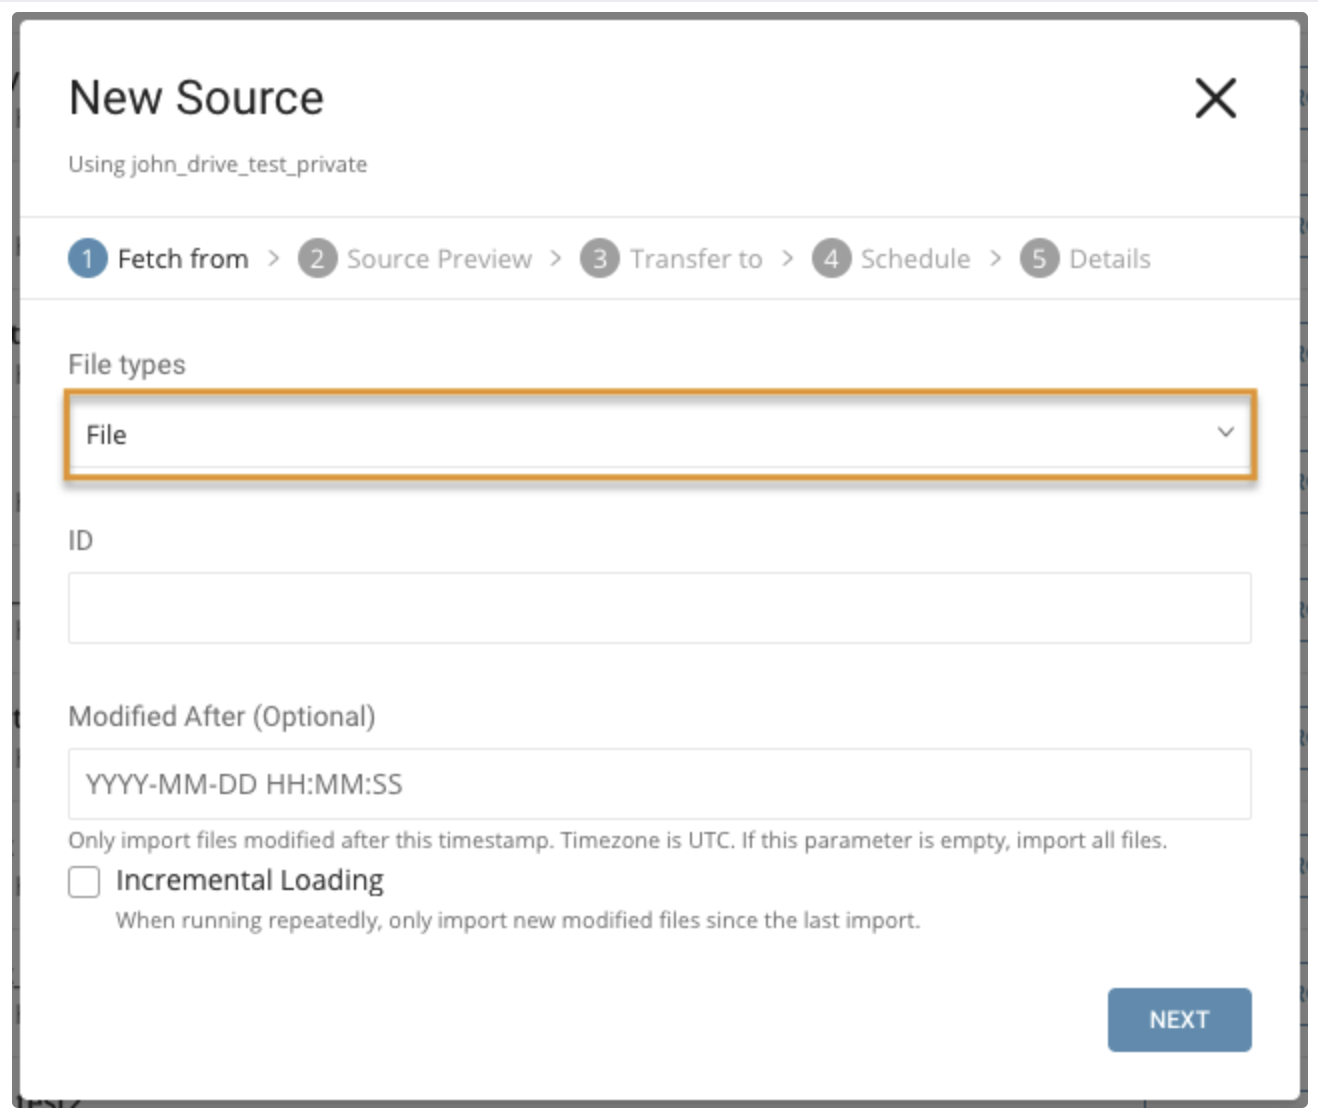The height and width of the screenshot is (1118, 1318).
Task: Open the Details step
Action: point(1109,259)
